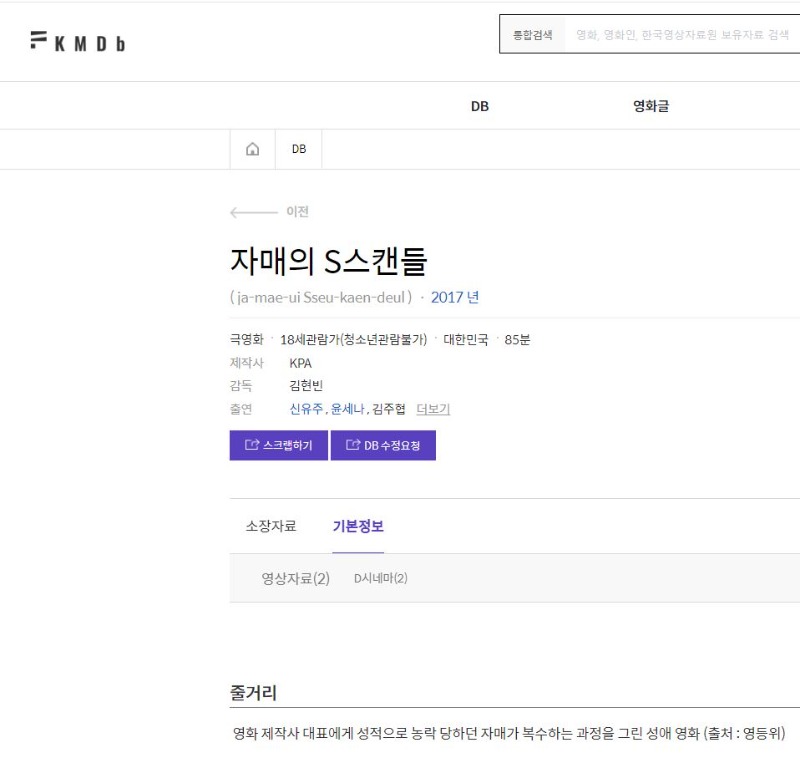Open actor 윤세나's page
The image size is (800, 758).
pyautogui.click(x=347, y=409)
